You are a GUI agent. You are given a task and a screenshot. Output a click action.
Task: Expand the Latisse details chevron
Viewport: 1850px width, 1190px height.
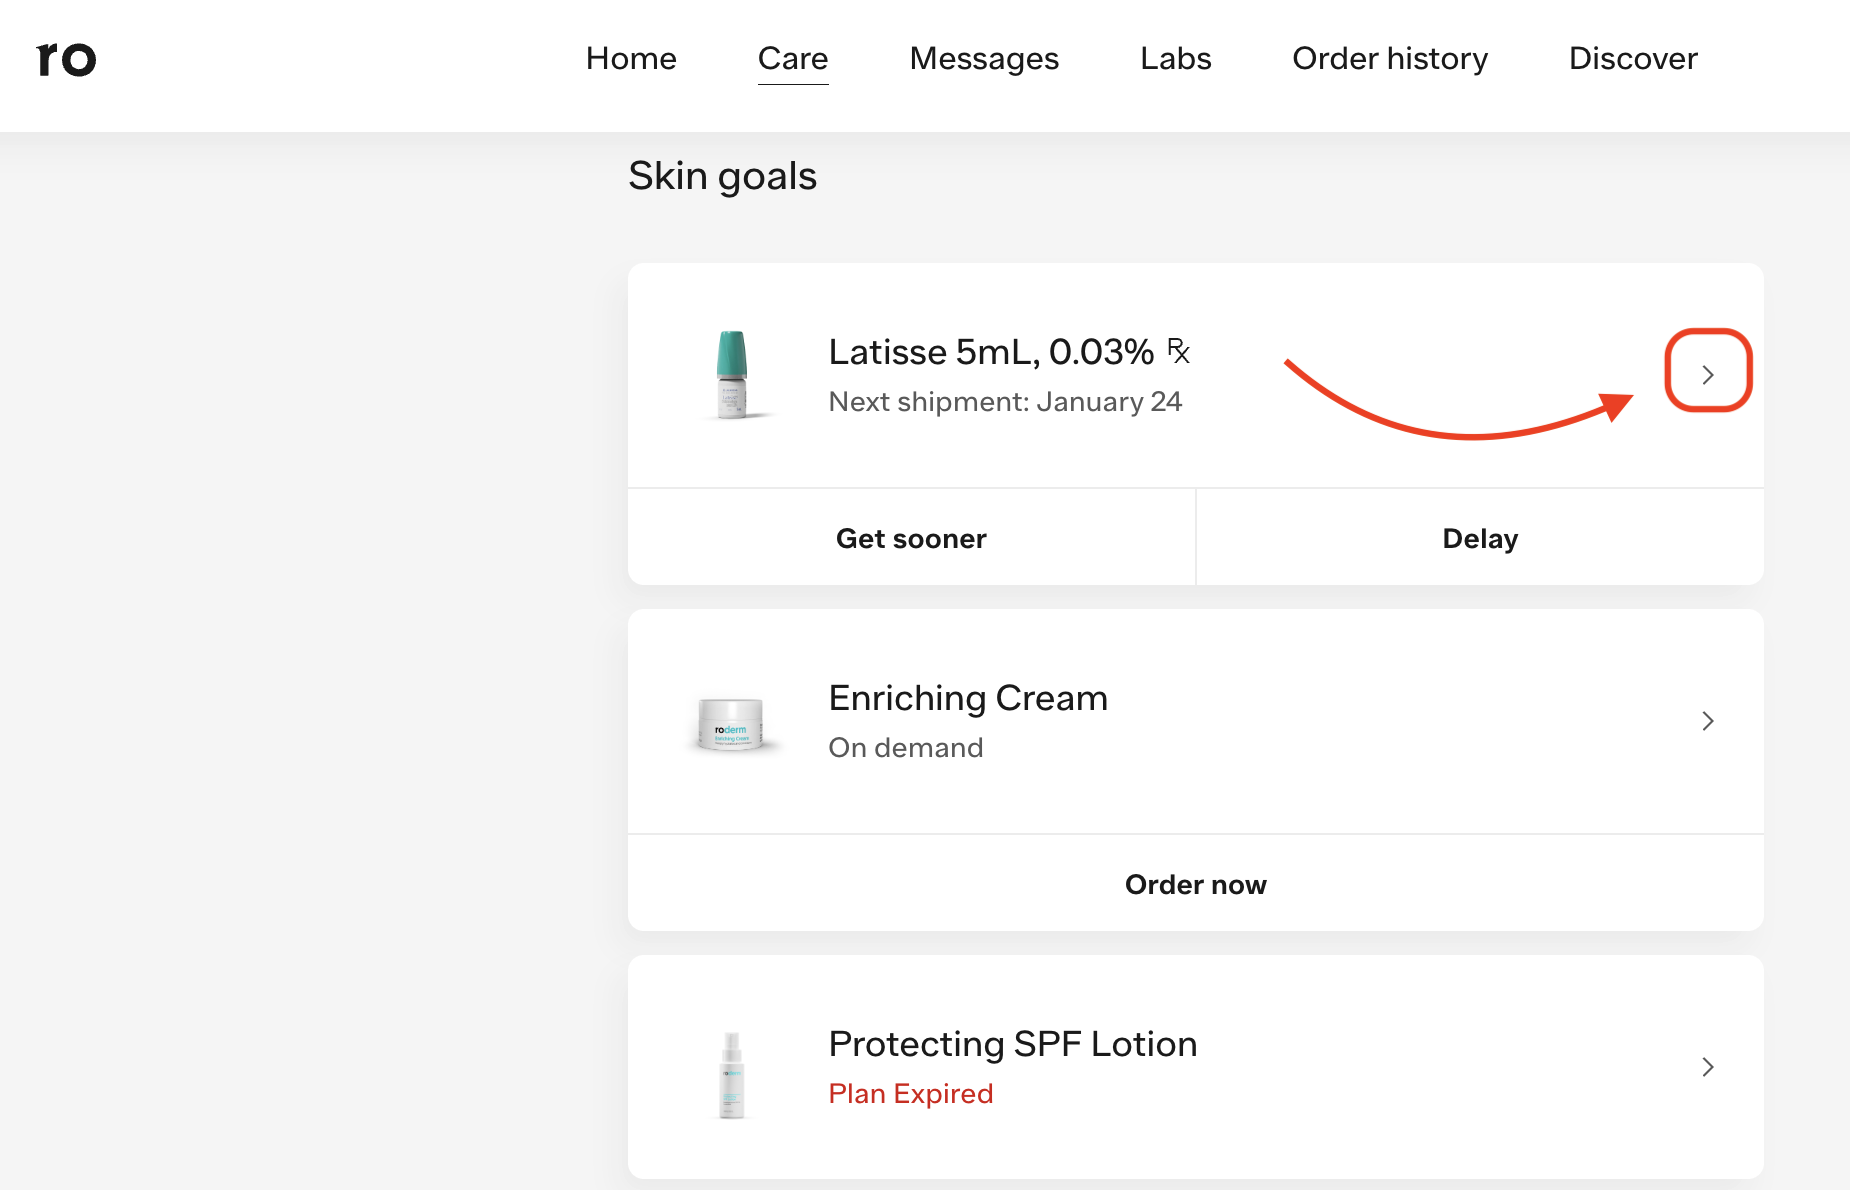[x=1708, y=374]
